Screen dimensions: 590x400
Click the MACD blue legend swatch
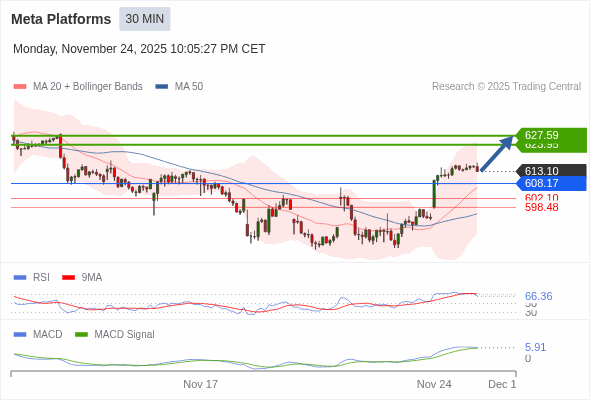click(x=20, y=335)
